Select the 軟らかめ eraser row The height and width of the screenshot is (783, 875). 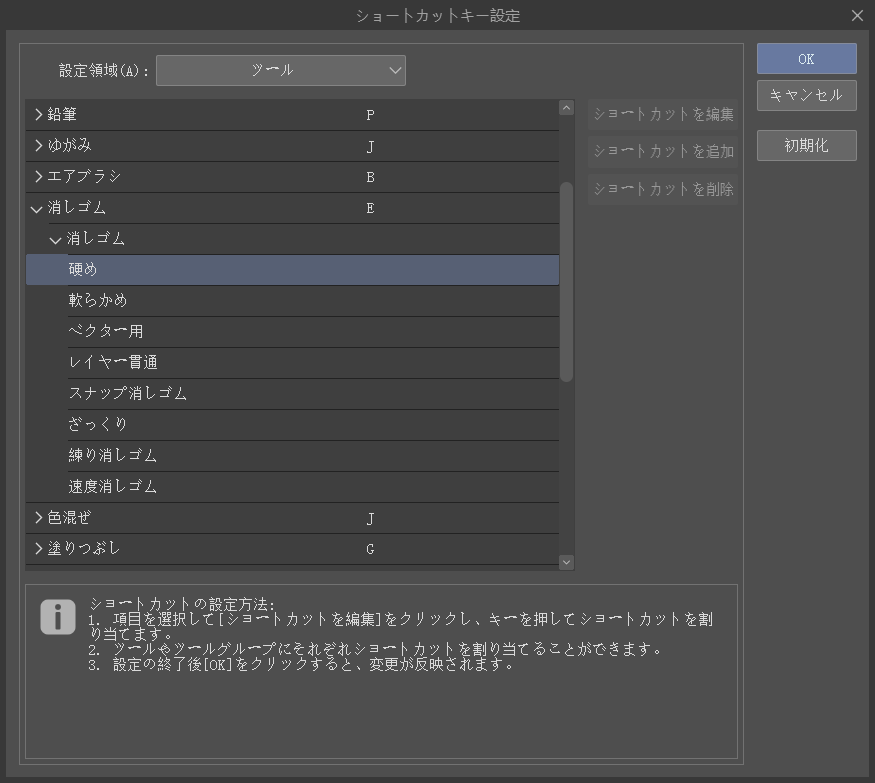[x=292, y=301]
